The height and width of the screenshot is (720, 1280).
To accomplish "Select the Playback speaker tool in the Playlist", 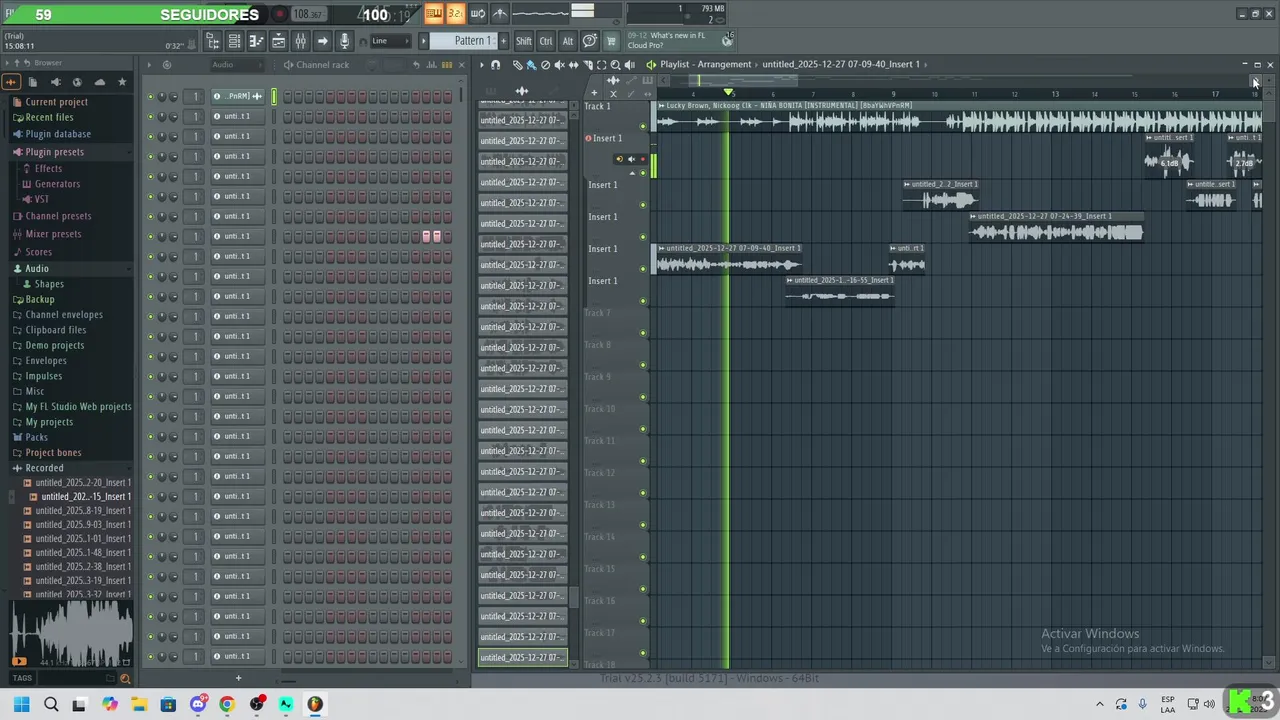I will pos(629,64).
